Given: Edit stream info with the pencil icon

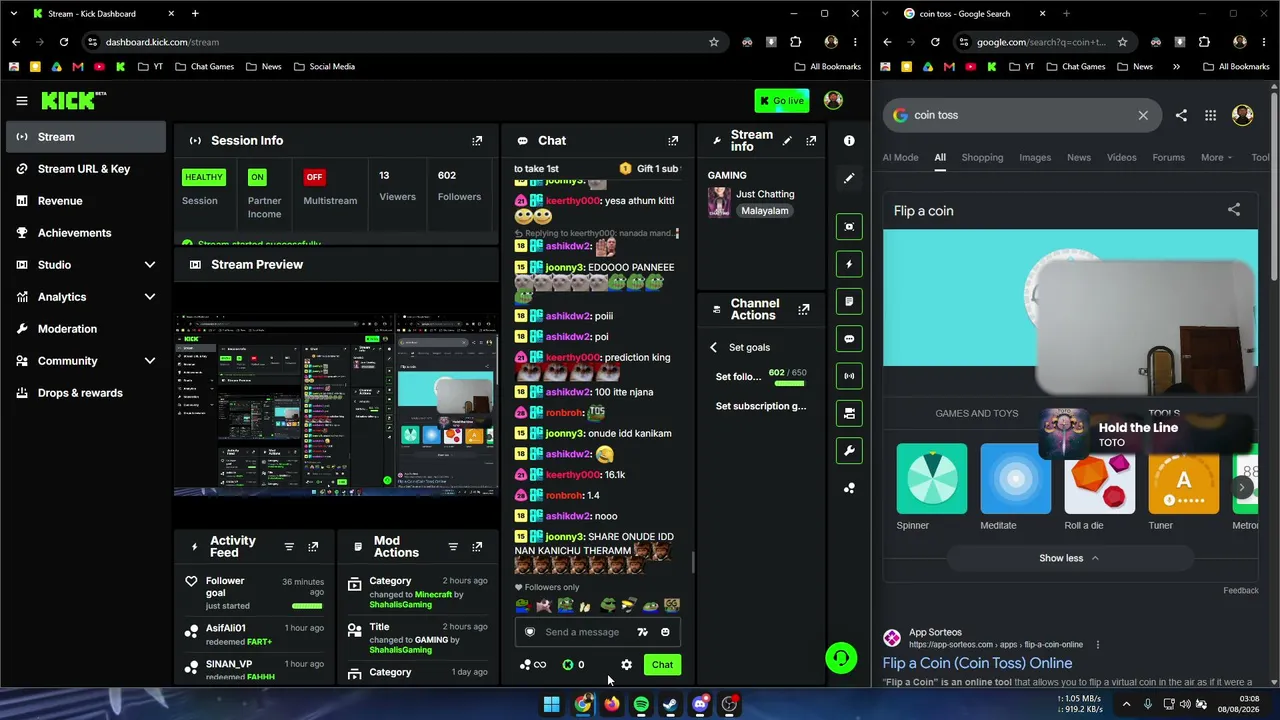Looking at the screenshot, I should pyautogui.click(x=787, y=141).
